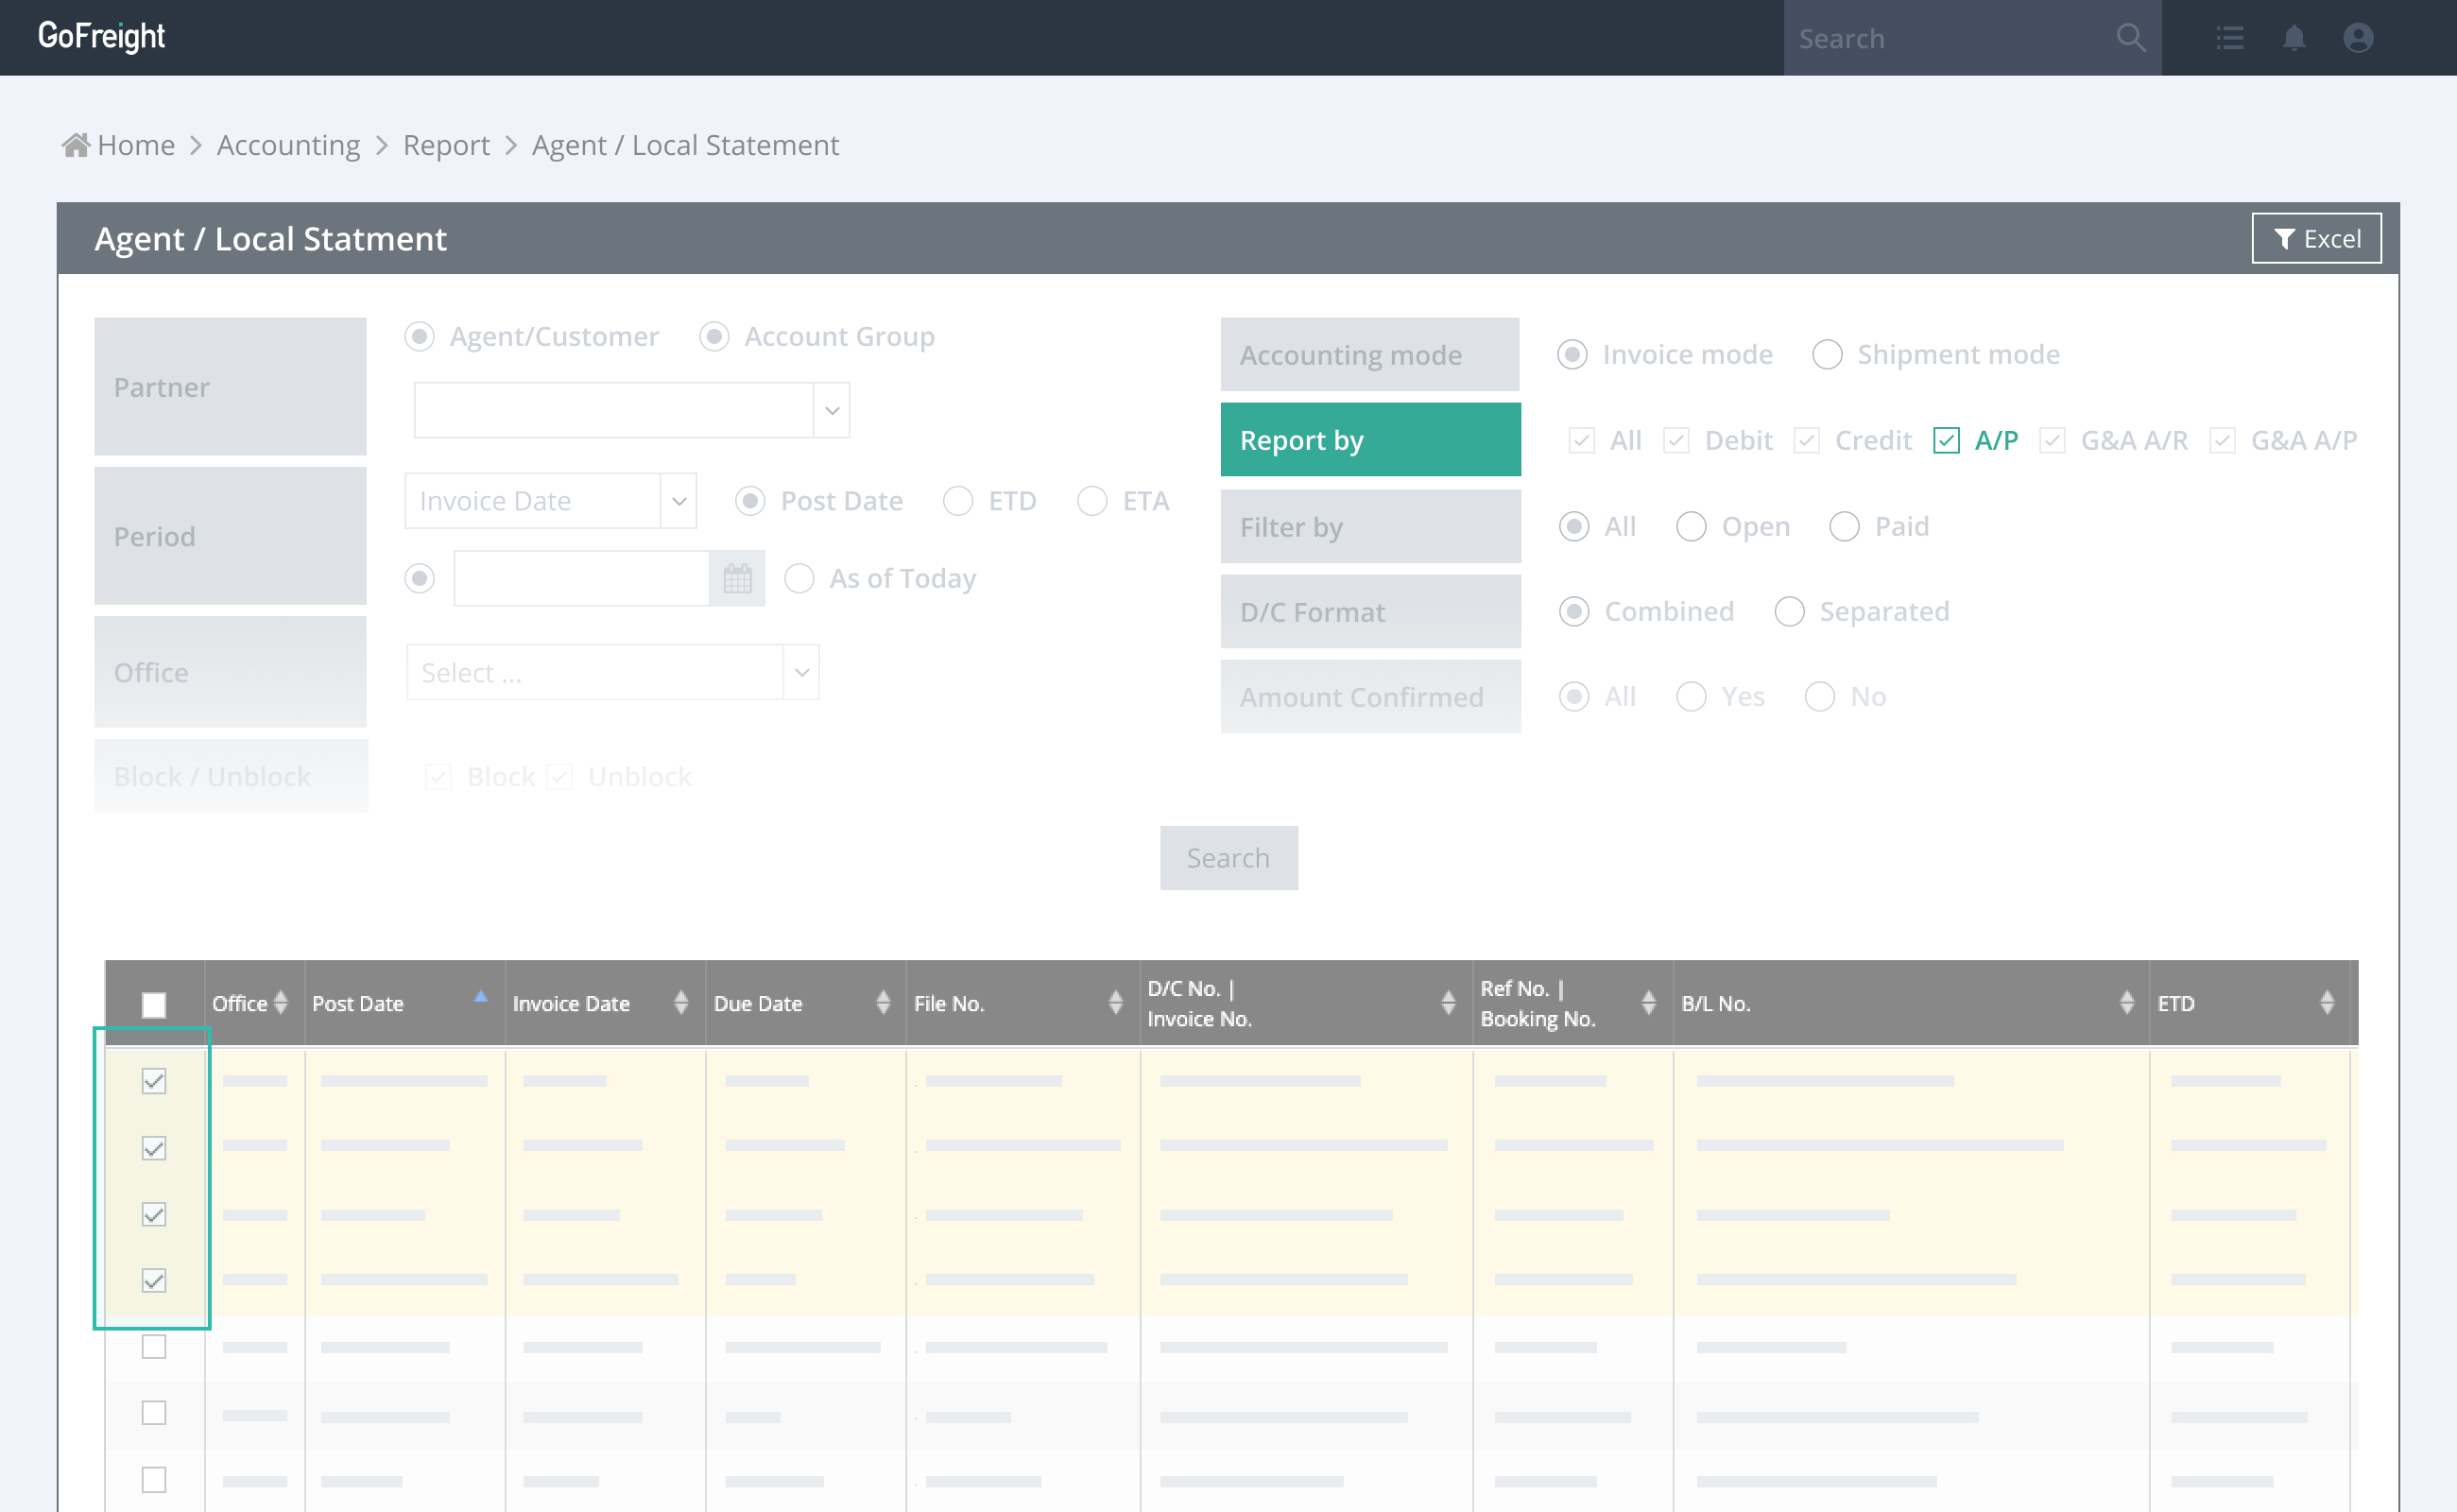Open the user account icon

tap(2357, 38)
